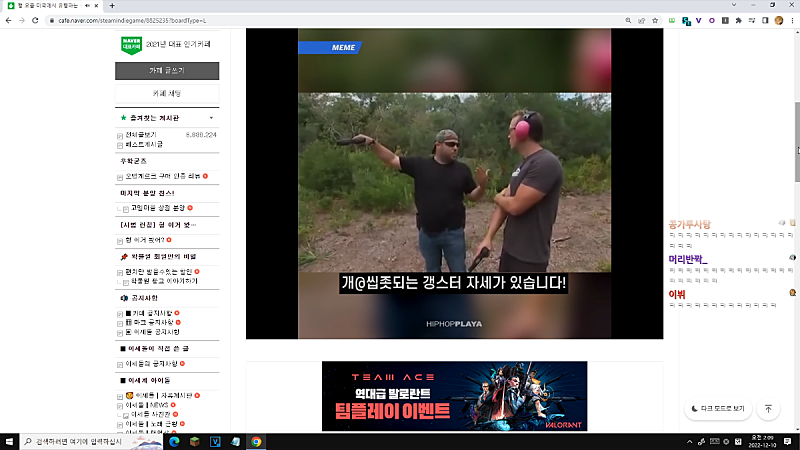Click chat username 이뷔
800x450 pixels.
pos(677,294)
